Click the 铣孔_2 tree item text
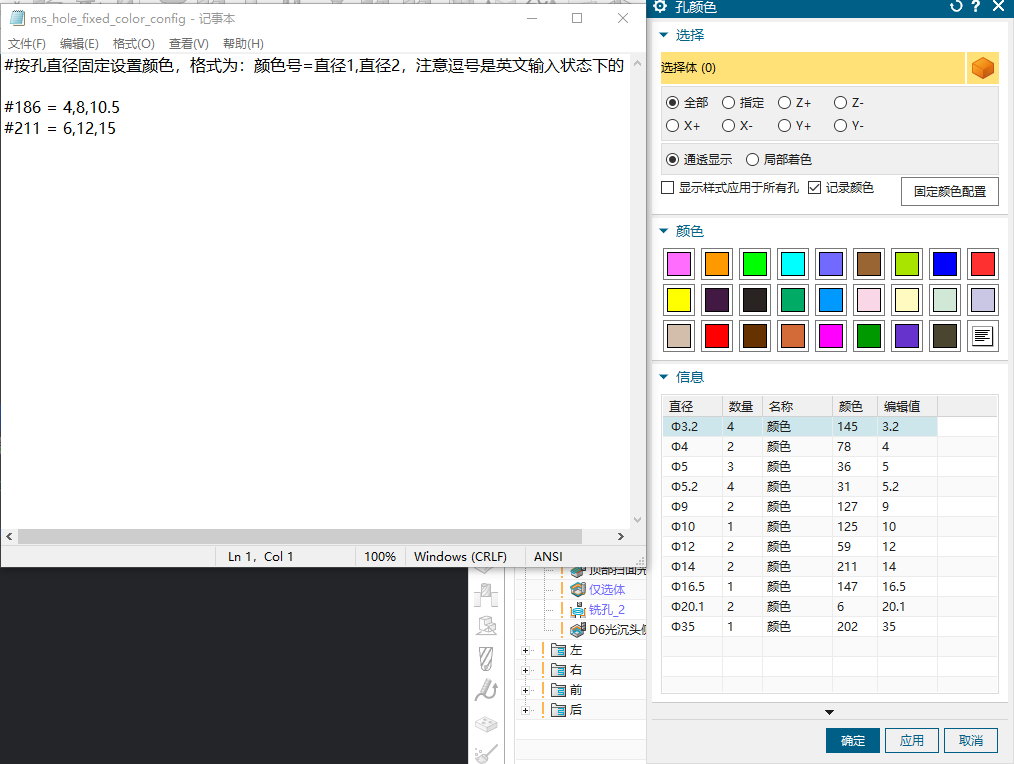The height and width of the screenshot is (764, 1014). (x=607, y=609)
